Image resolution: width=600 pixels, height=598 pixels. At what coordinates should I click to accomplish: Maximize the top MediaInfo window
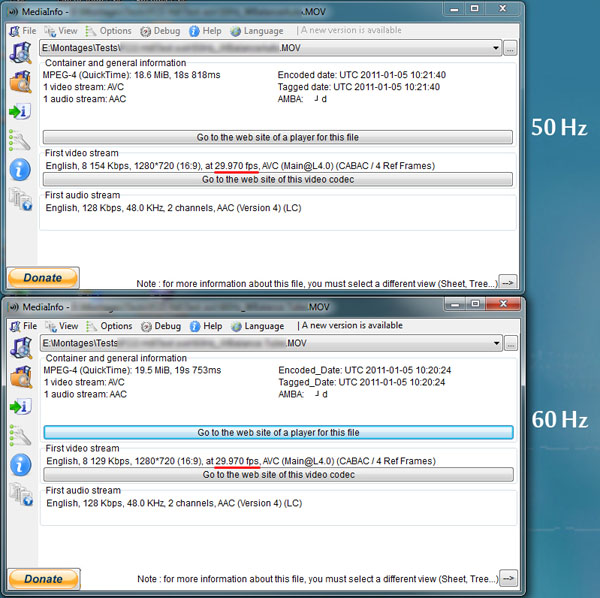pos(474,8)
